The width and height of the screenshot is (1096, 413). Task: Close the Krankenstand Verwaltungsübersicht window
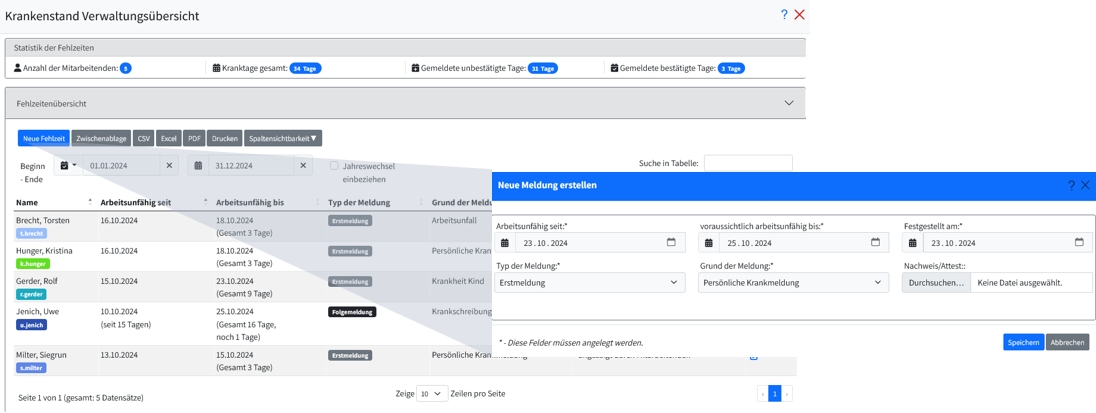tap(800, 15)
